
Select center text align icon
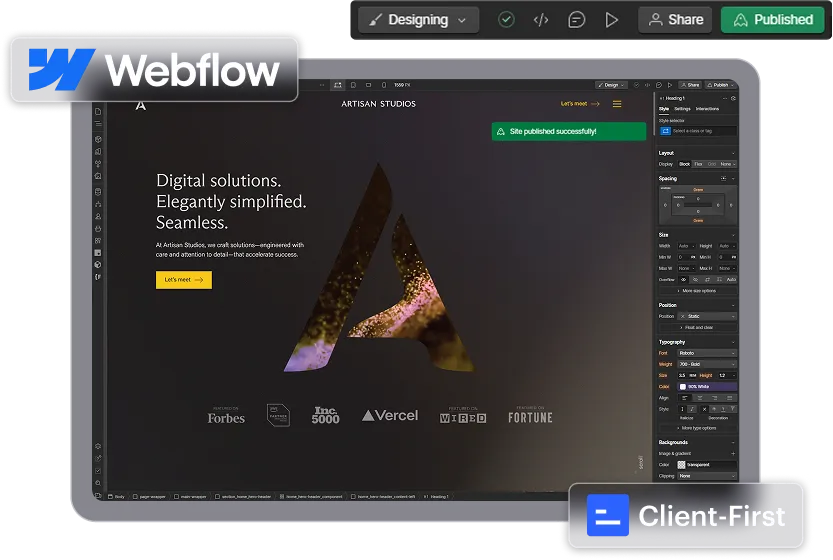pyautogui.click(x=700, y=398)
